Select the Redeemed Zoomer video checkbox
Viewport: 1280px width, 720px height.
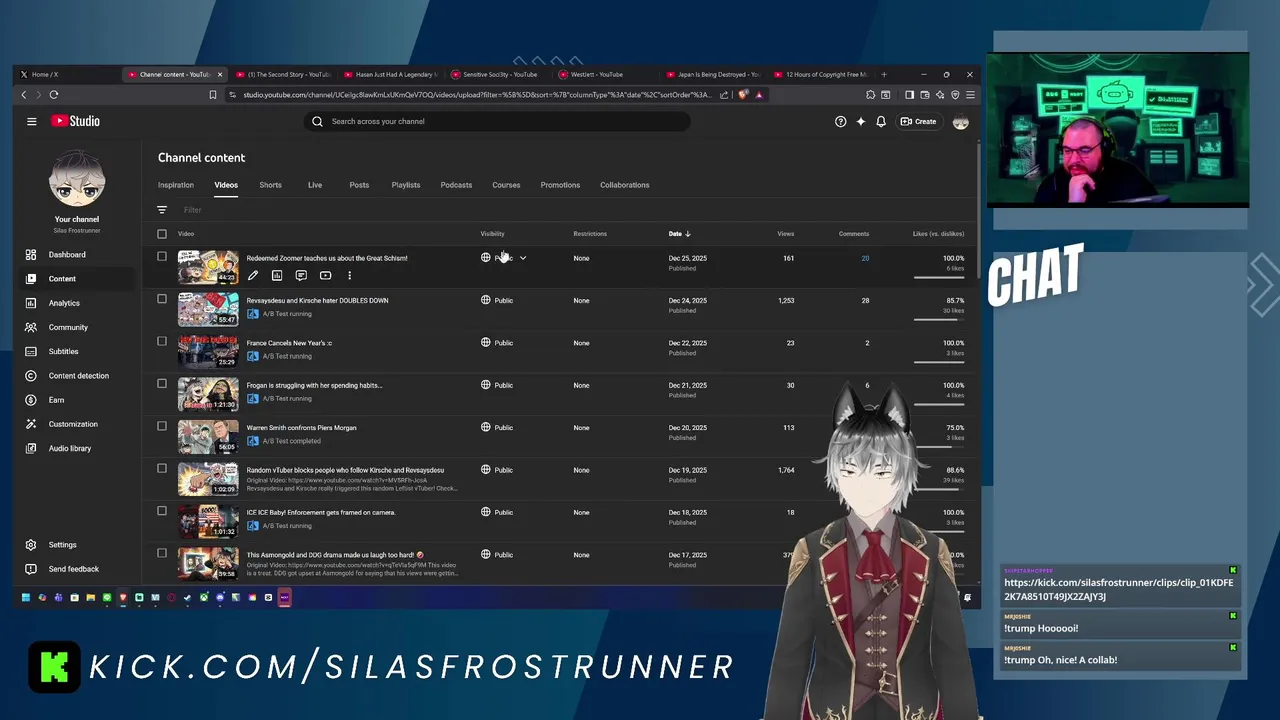coord(162,256)
